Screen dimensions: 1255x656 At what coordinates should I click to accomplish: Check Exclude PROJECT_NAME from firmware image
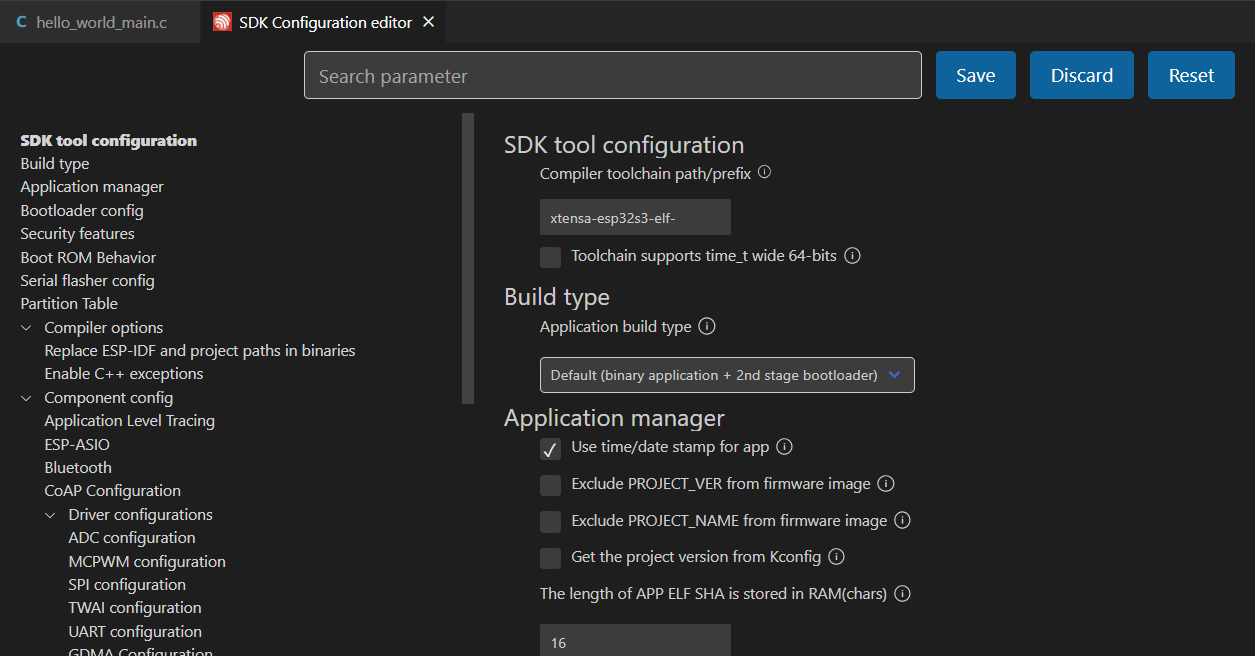550,522
